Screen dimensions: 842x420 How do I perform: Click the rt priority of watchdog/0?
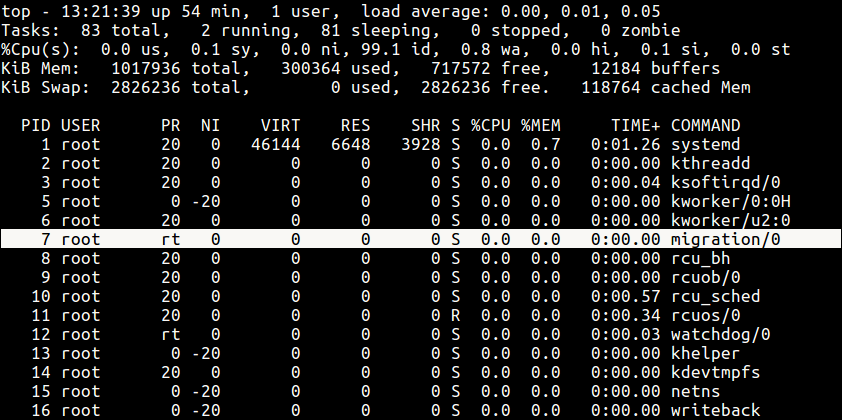coord(171,334)
